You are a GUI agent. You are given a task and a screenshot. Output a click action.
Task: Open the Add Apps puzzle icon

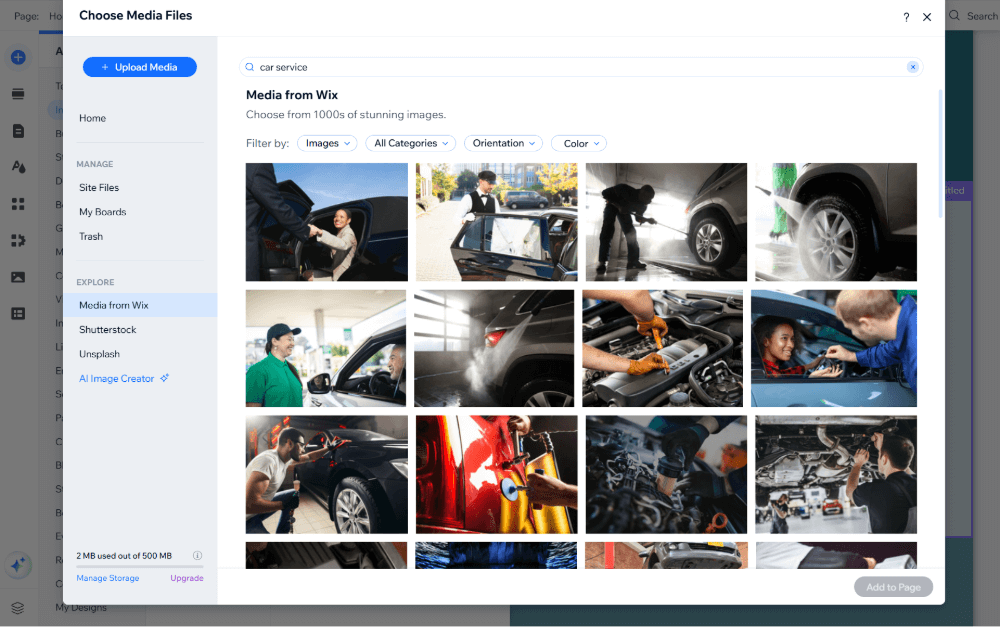pyautogui.click(x=18, y=240)
